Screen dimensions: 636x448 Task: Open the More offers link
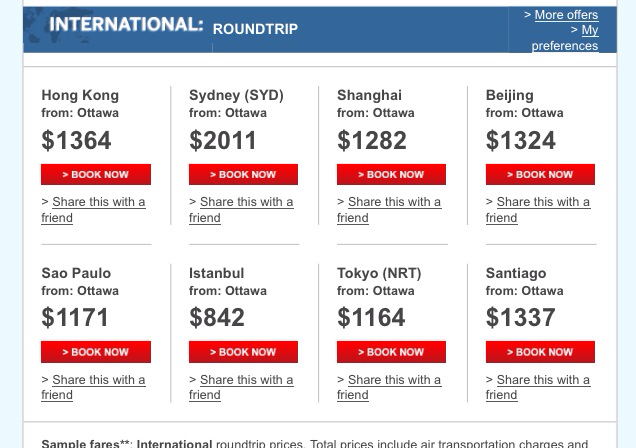[566, 15]
